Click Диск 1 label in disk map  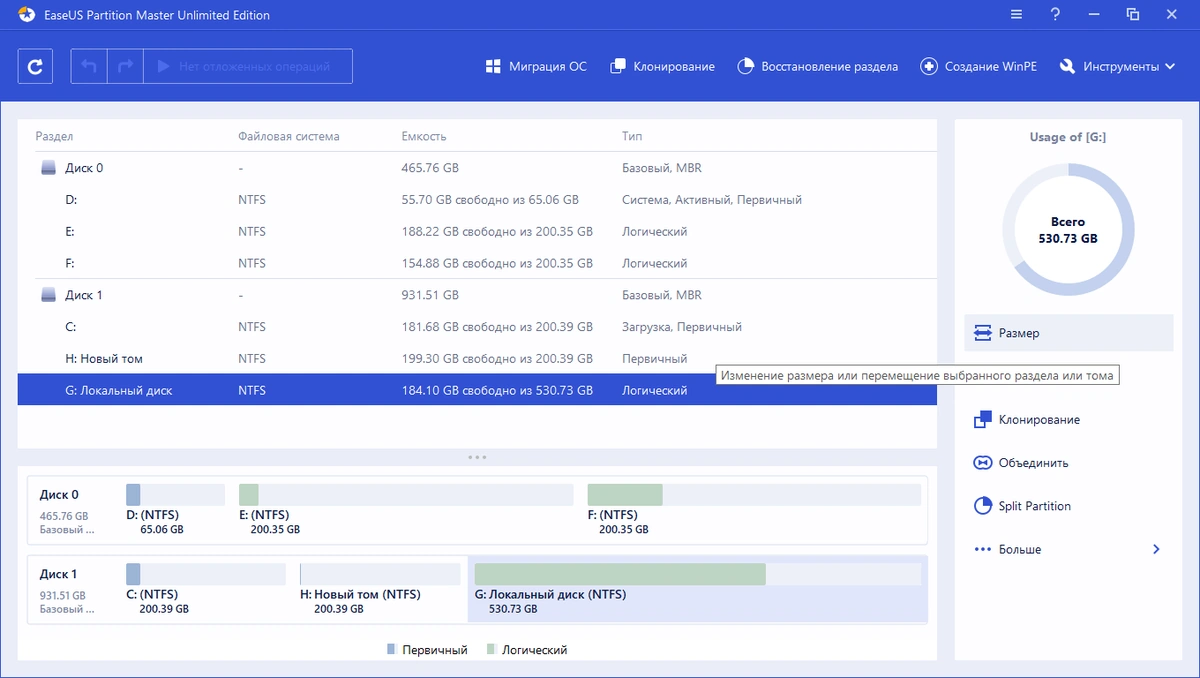(59, 574)
